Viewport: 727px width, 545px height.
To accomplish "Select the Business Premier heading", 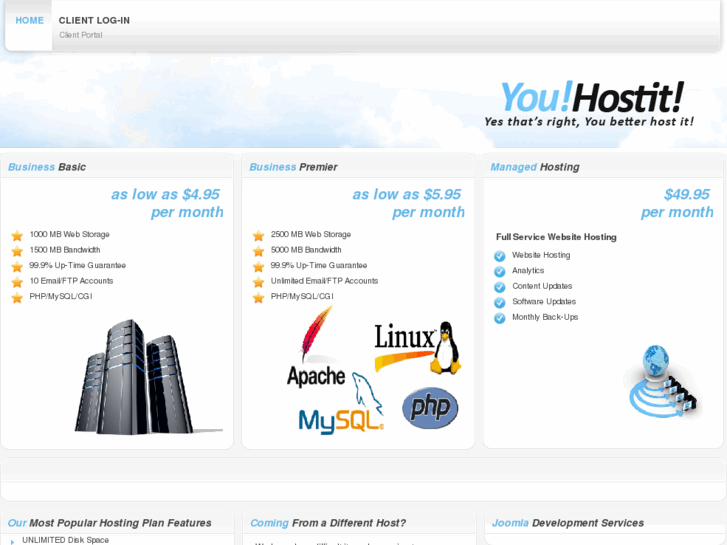I will (x=293, y=167).
